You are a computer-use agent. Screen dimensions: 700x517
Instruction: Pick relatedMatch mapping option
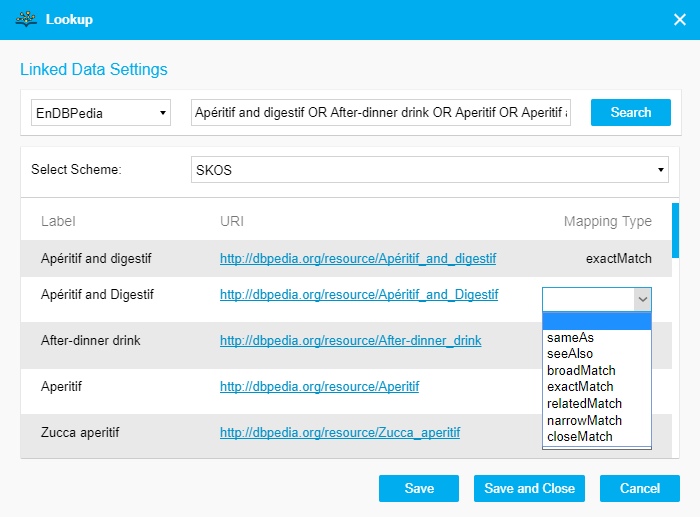(x=582, y=403)
